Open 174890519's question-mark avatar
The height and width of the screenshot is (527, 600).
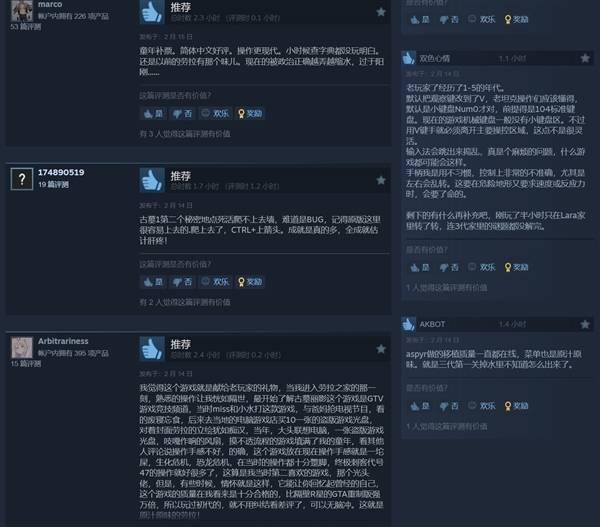(x=22, y=179)
